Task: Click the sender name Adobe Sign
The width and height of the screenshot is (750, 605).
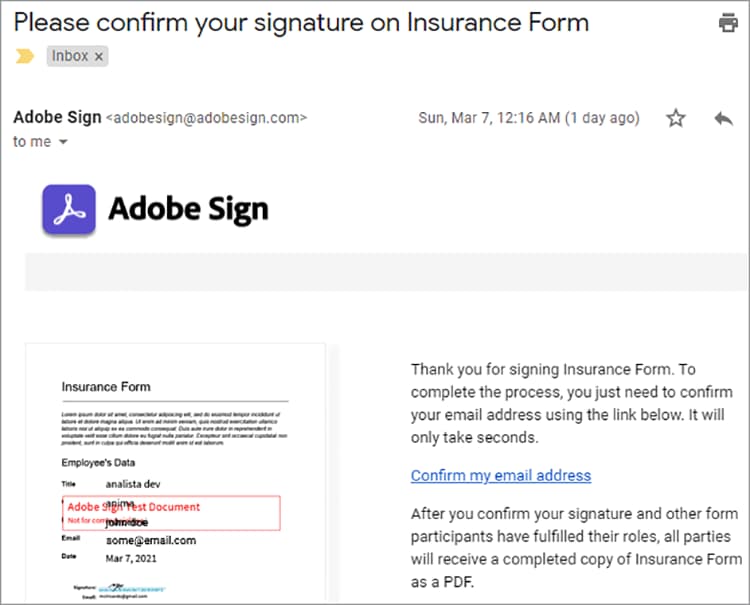Action: pyautogui.click(x=57, y=117)
